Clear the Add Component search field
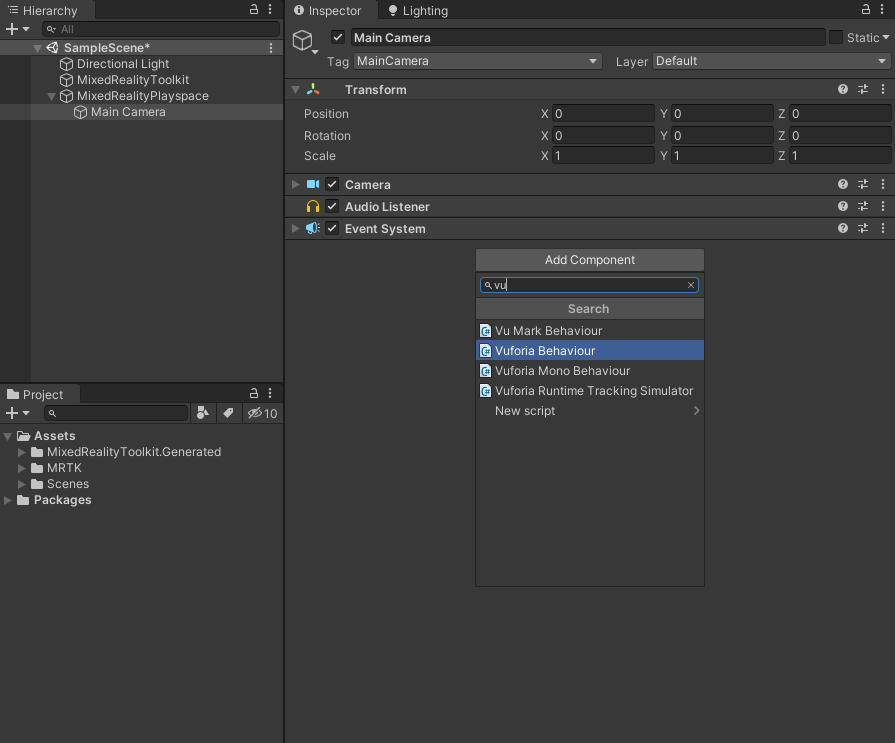This screenshot has height=743, width=895. coord(690,285)
